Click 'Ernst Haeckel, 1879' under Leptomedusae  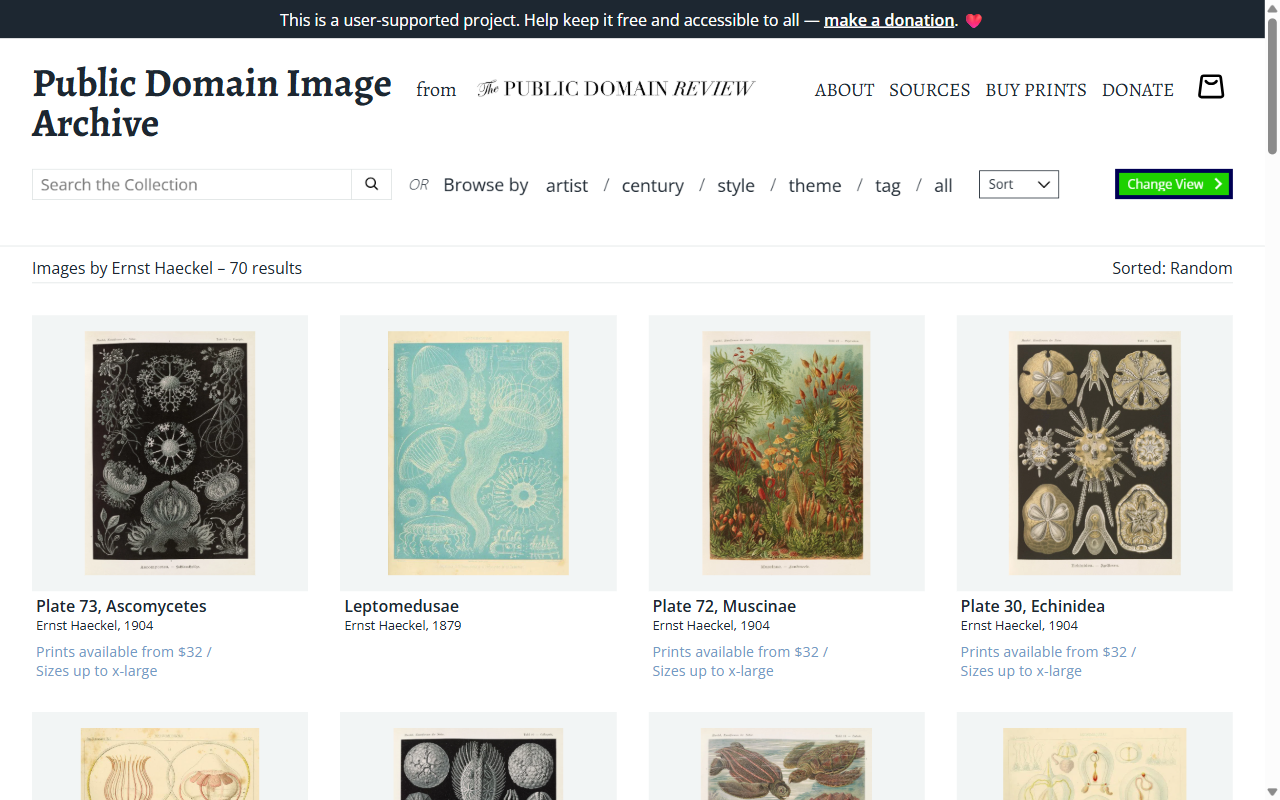point(403,626)
